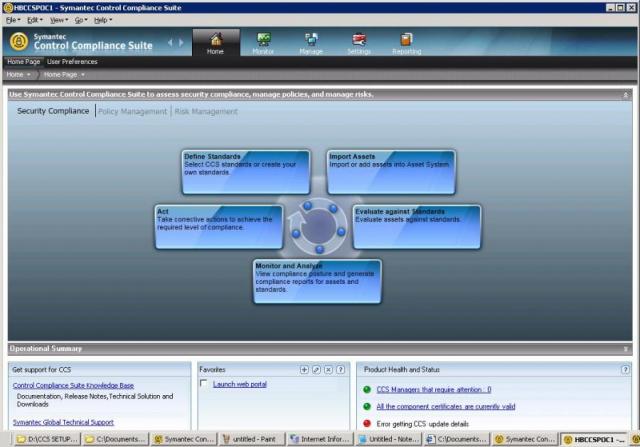Open help for Product Health and Status
This screenshot has width=640, height=447.
625,369
